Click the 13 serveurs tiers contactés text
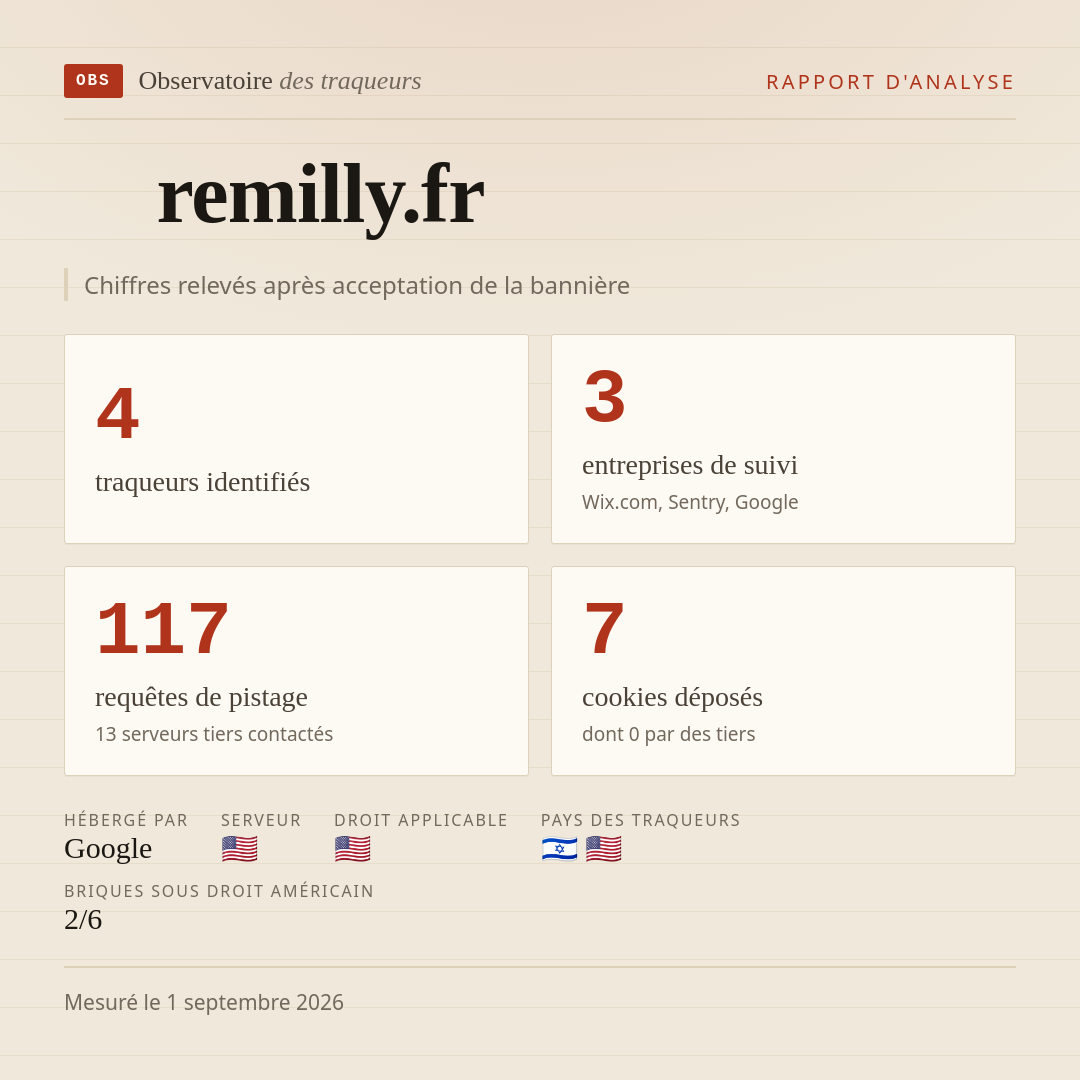Viewport: 1080px width, 1080px height. tap(214, 734)
